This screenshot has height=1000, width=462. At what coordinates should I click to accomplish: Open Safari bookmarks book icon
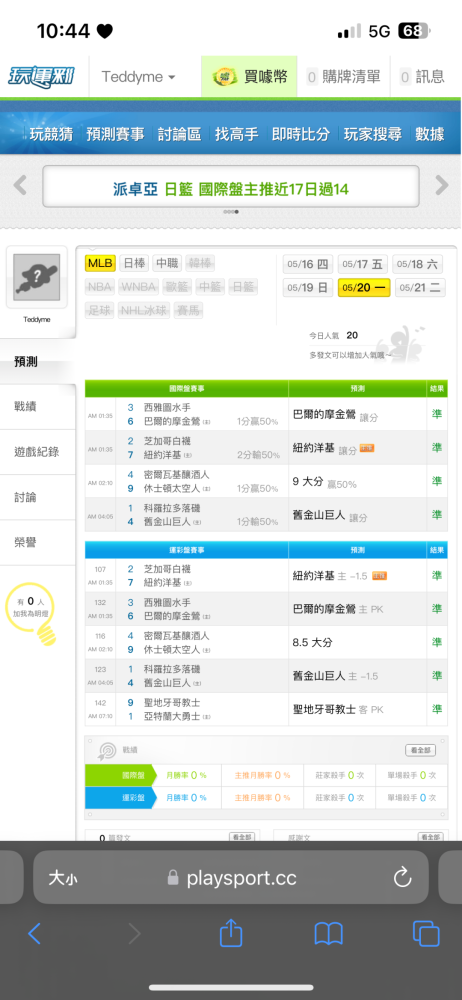coord(329,934)
